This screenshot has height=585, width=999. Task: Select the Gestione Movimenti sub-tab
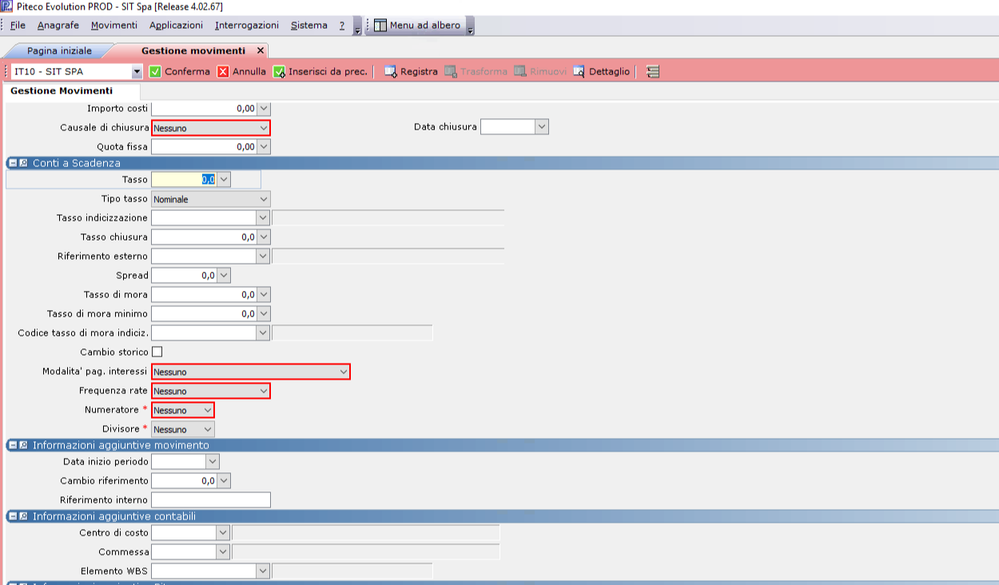(61, 91)
